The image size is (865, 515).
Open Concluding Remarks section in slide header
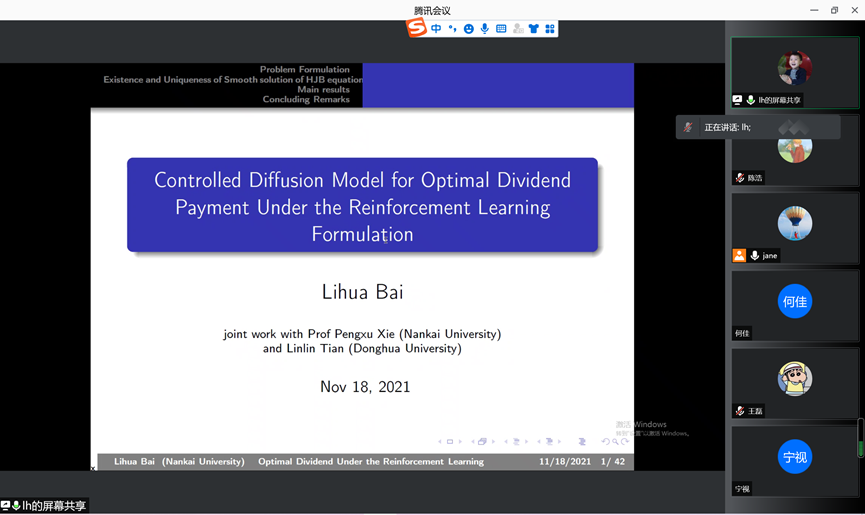click(306, 100)
